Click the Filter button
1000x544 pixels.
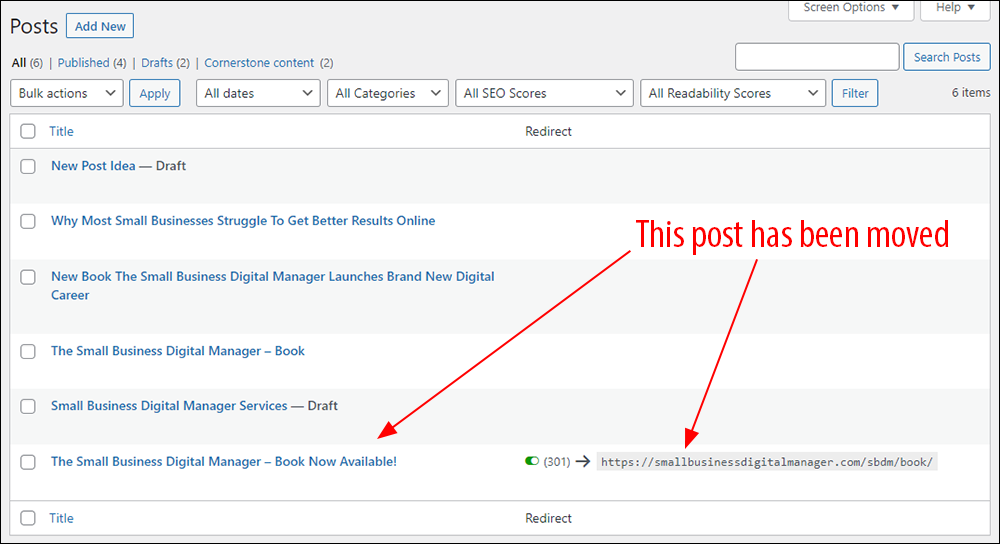click(855, 93)
